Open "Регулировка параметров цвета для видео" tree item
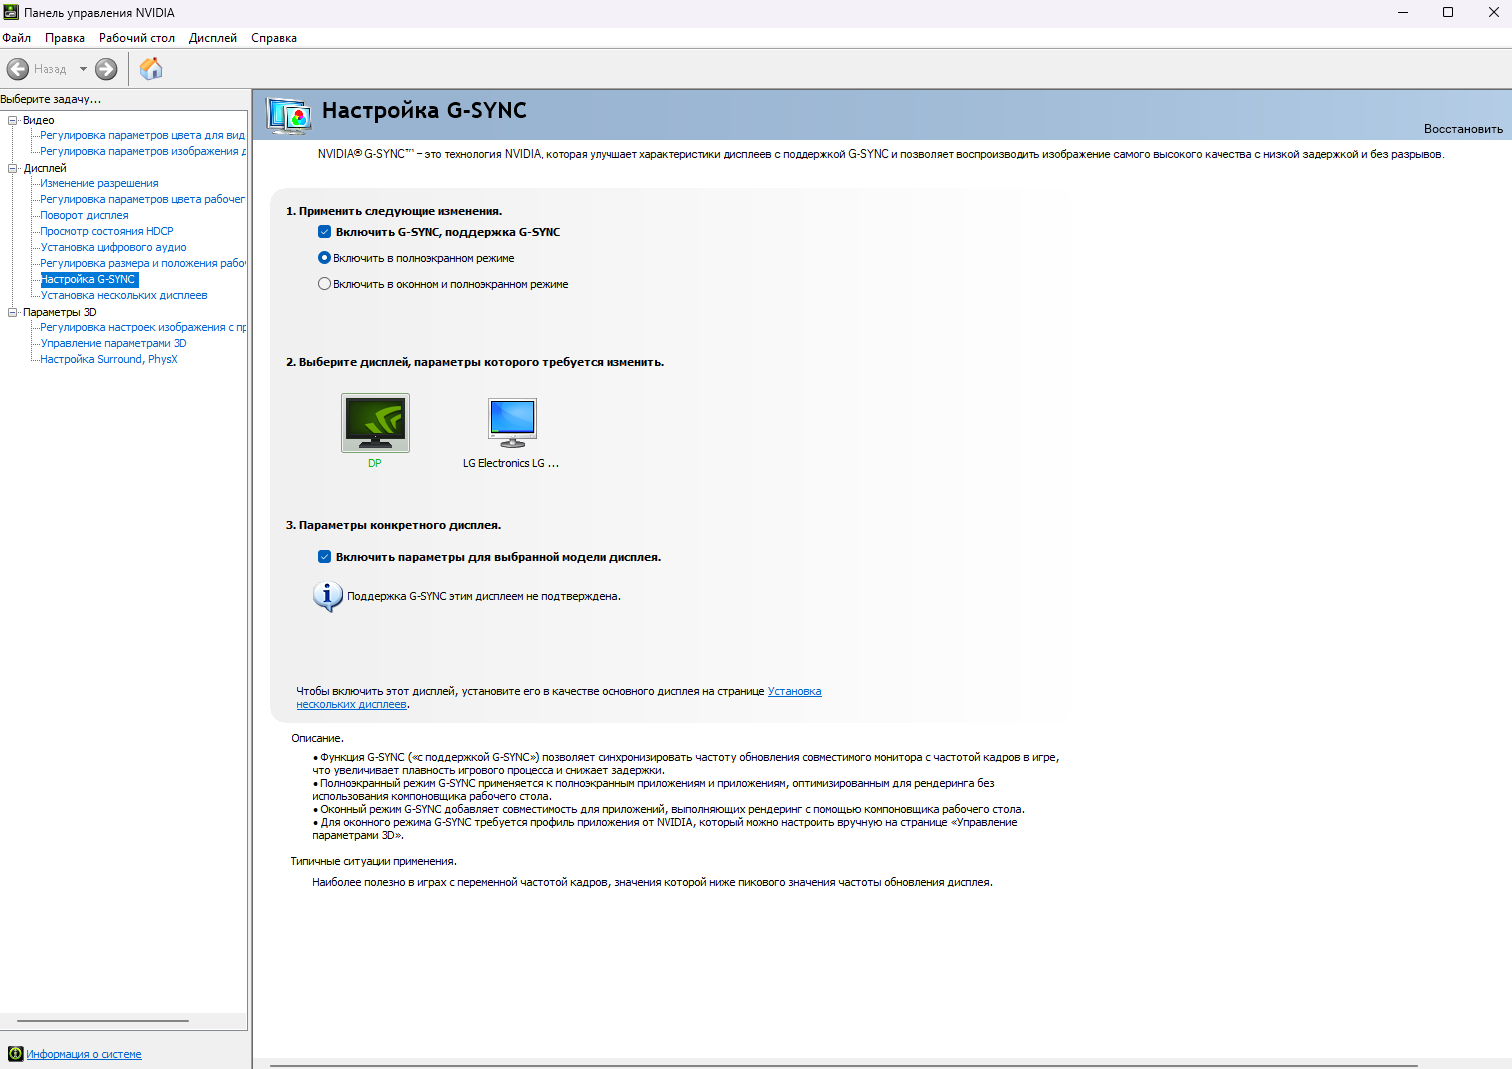Image resolution: width=1512 pixels, height=1069 pixels. [142, 135]
